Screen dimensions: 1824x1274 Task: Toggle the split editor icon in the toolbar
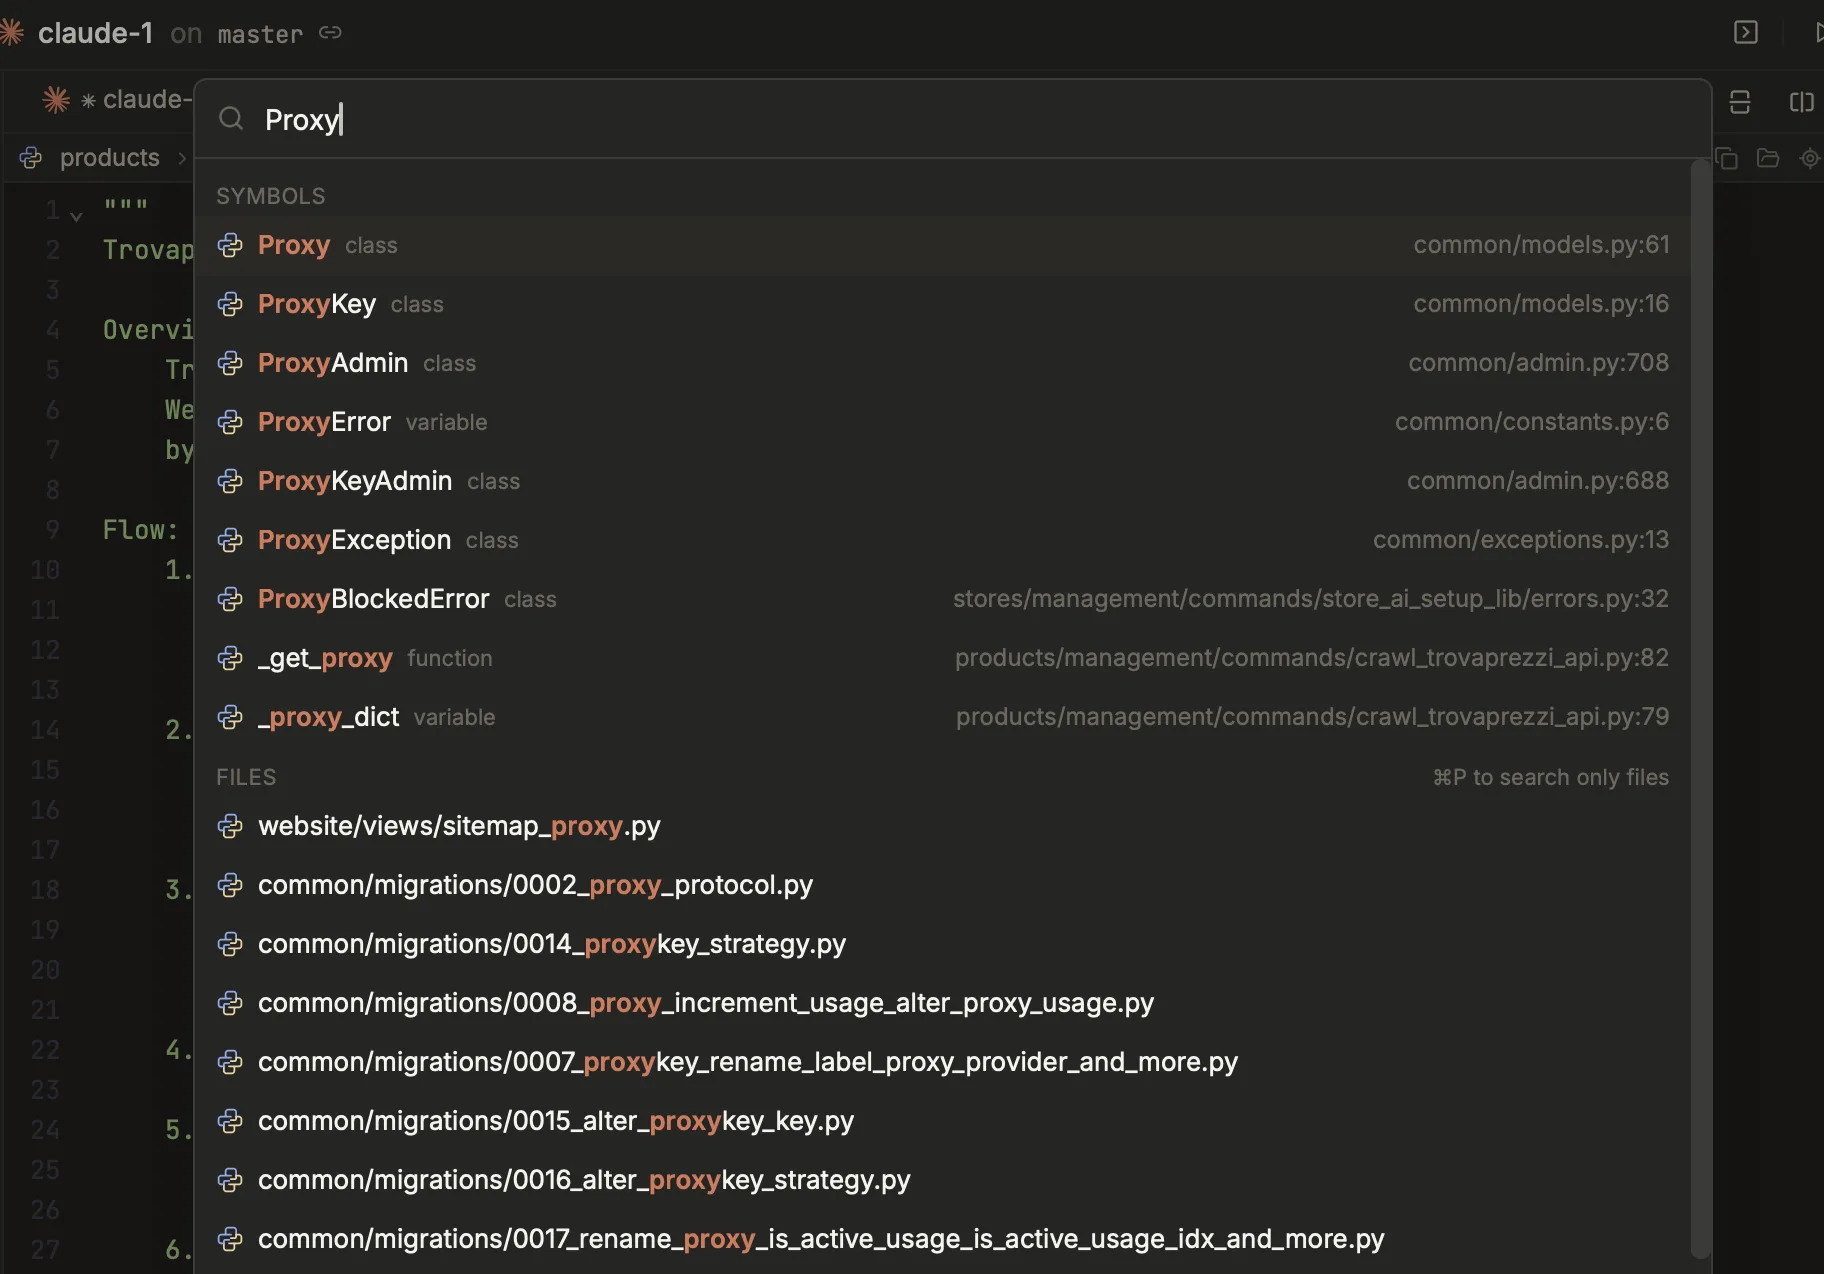tap(1801, 102)
